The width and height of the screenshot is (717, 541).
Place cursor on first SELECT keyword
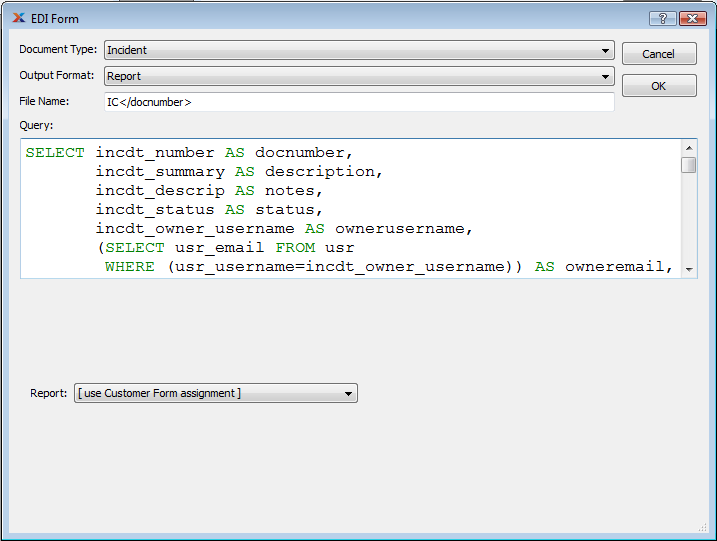pos(55,153)
